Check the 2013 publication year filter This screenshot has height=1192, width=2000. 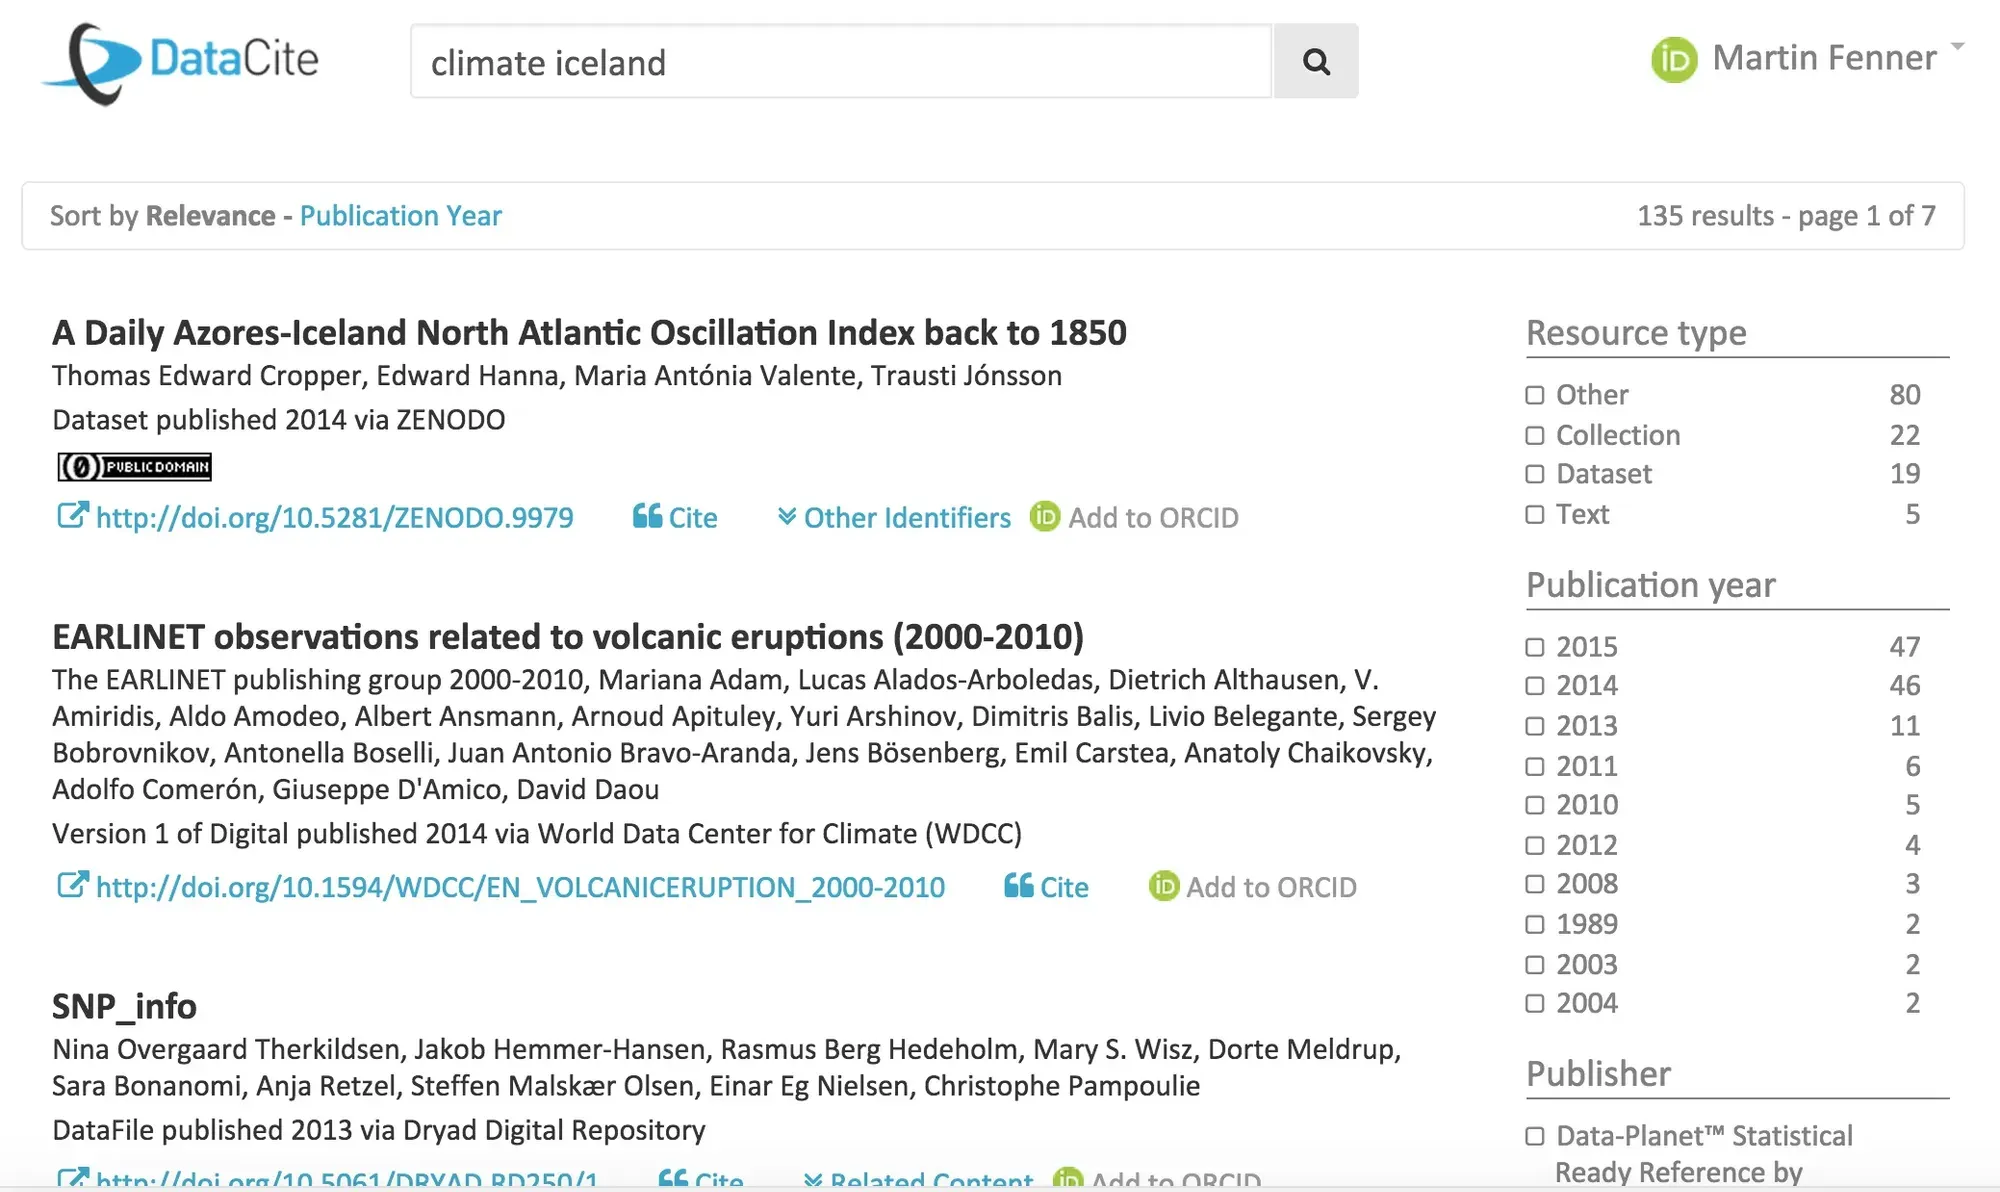pyautogui.click(x=1535, y=726)
